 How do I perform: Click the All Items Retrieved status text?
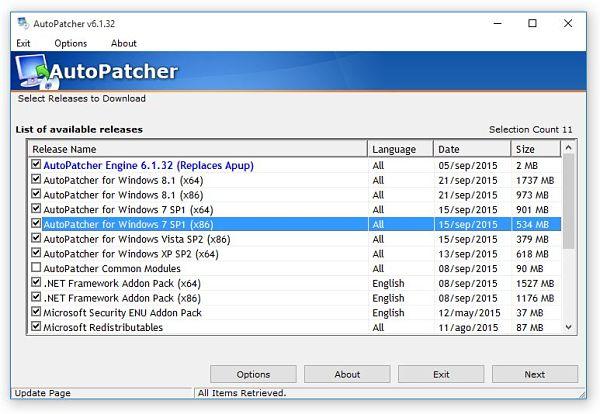(x=242, y=393)
